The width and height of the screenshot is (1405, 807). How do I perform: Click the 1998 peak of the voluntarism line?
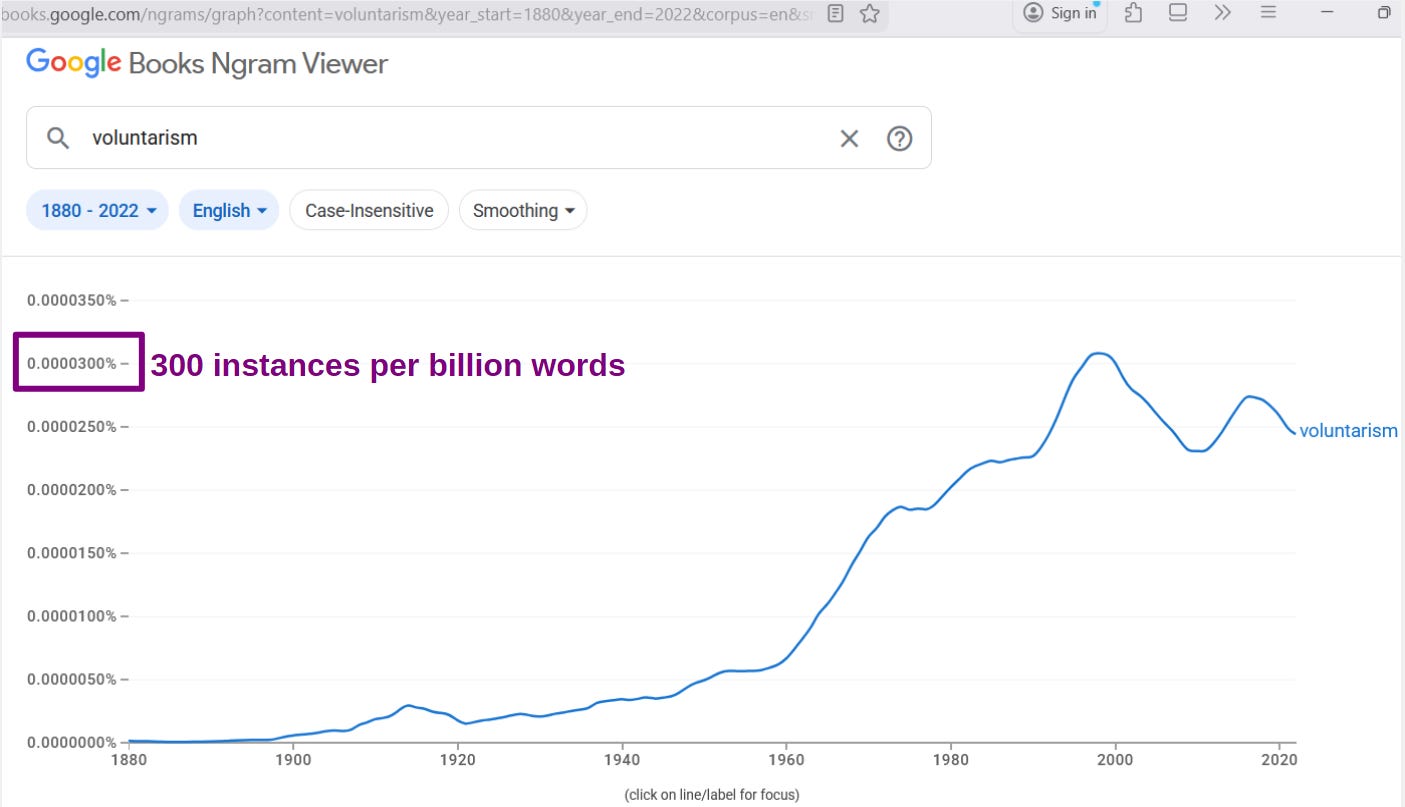[1098, 353]
